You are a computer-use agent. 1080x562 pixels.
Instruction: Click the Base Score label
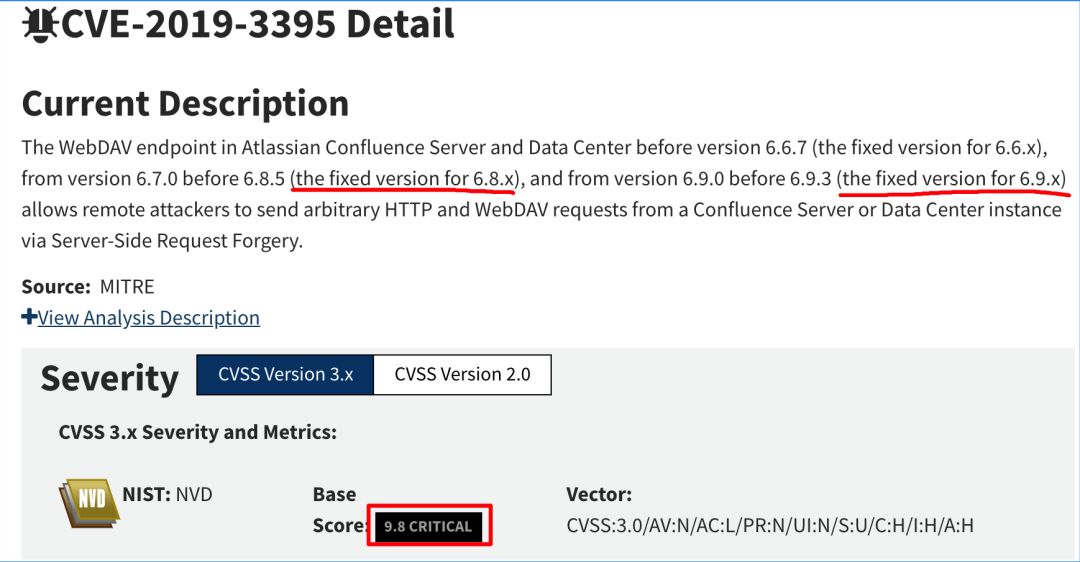point(335,509)
